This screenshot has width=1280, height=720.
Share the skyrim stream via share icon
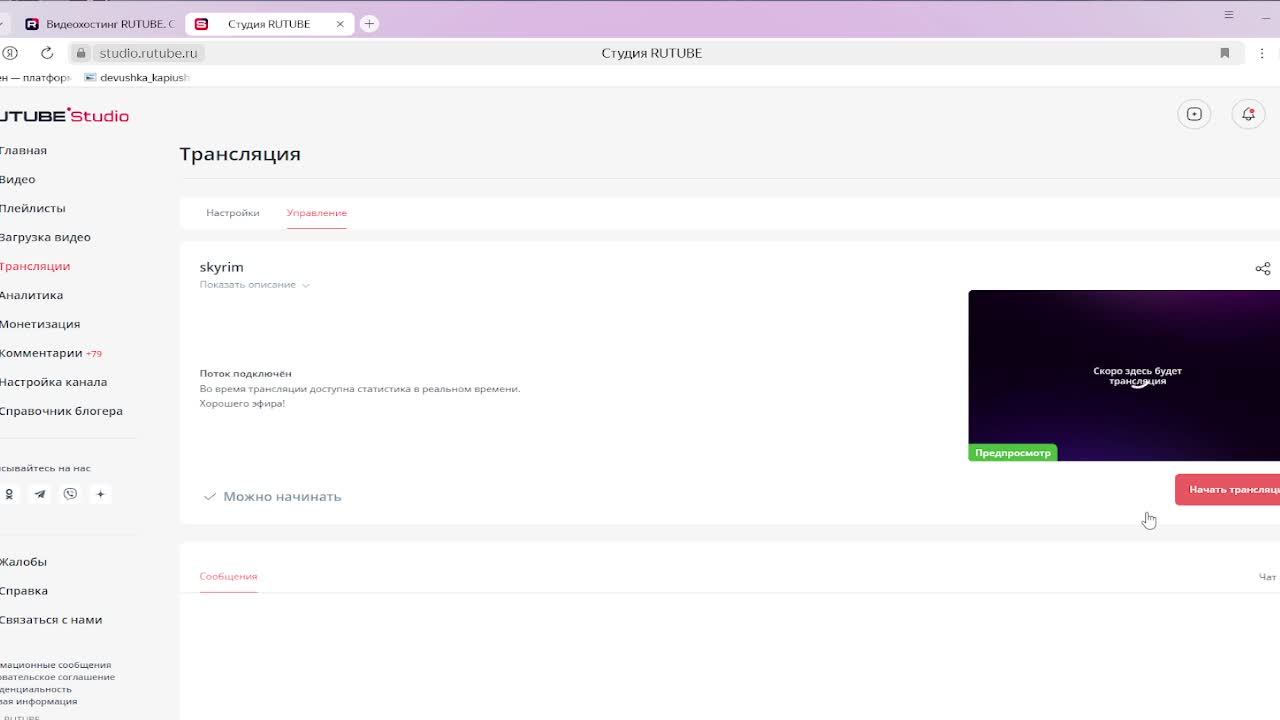pyautogui.click(x=1262, y=269)
